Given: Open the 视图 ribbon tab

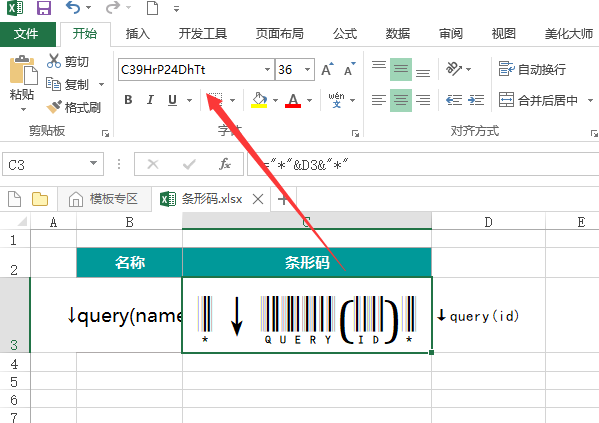Looking at the screenshot, I should 503,34.
